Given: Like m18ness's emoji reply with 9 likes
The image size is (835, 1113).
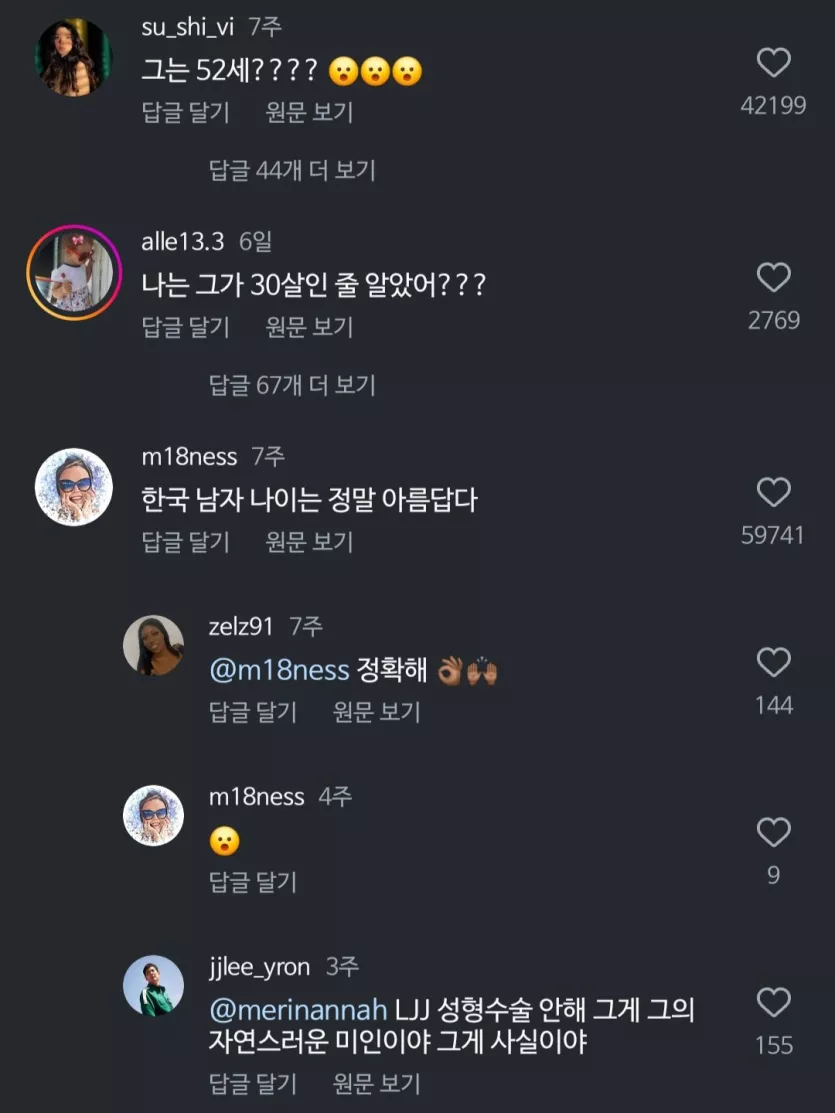Looking at the screenshot, I should click(x=773, y=832).
